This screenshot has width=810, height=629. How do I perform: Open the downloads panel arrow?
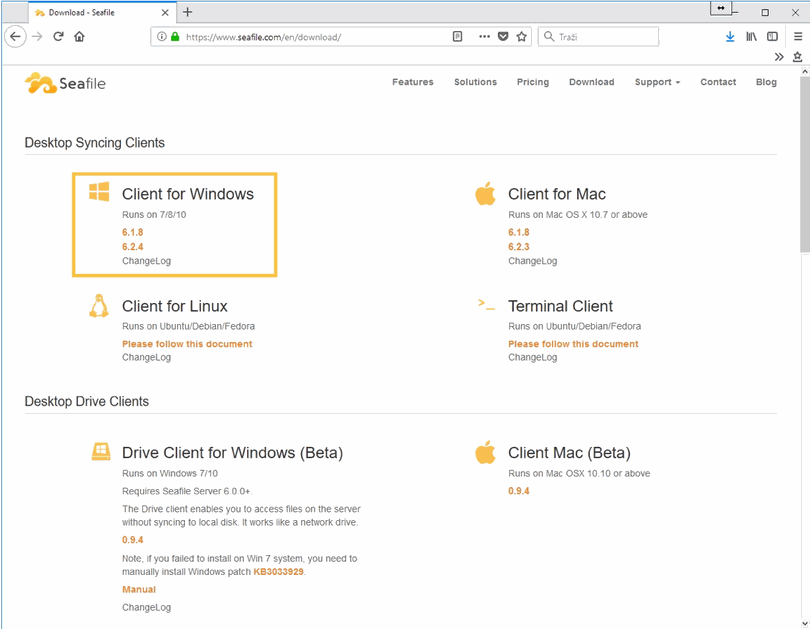click(x=730, y=37)
